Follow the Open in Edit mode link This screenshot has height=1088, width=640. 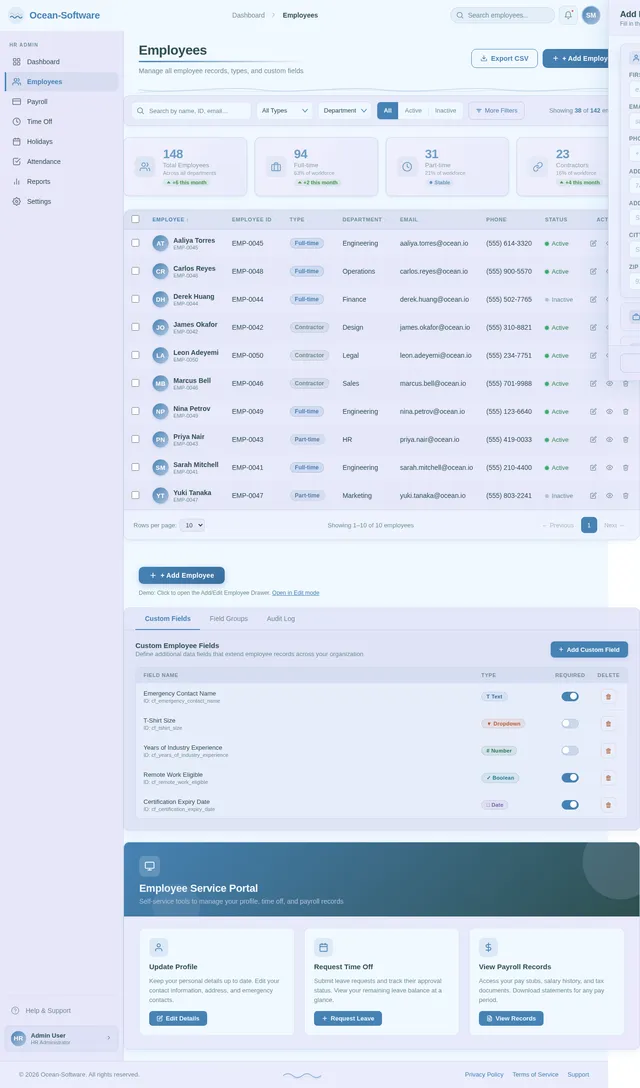pyautogui.click(x=295, y=593)
